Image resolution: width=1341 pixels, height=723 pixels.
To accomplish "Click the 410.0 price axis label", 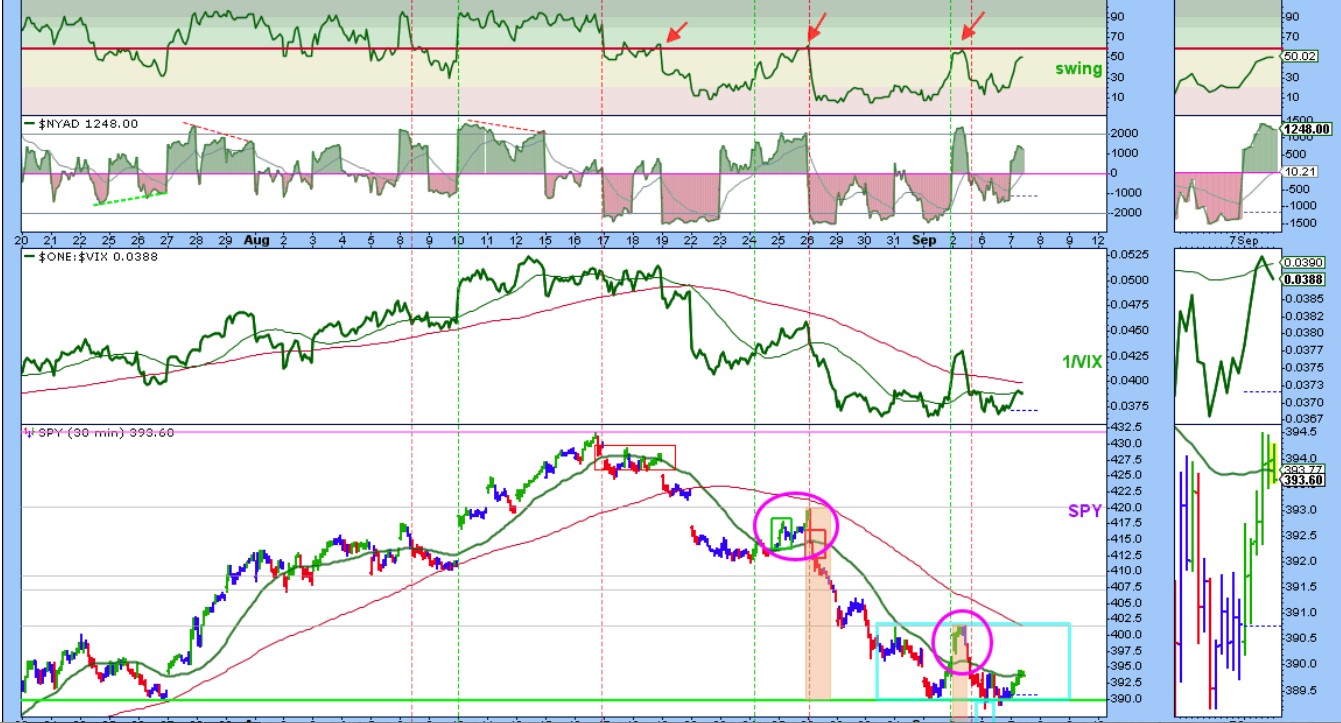I will coord(1128,571).
